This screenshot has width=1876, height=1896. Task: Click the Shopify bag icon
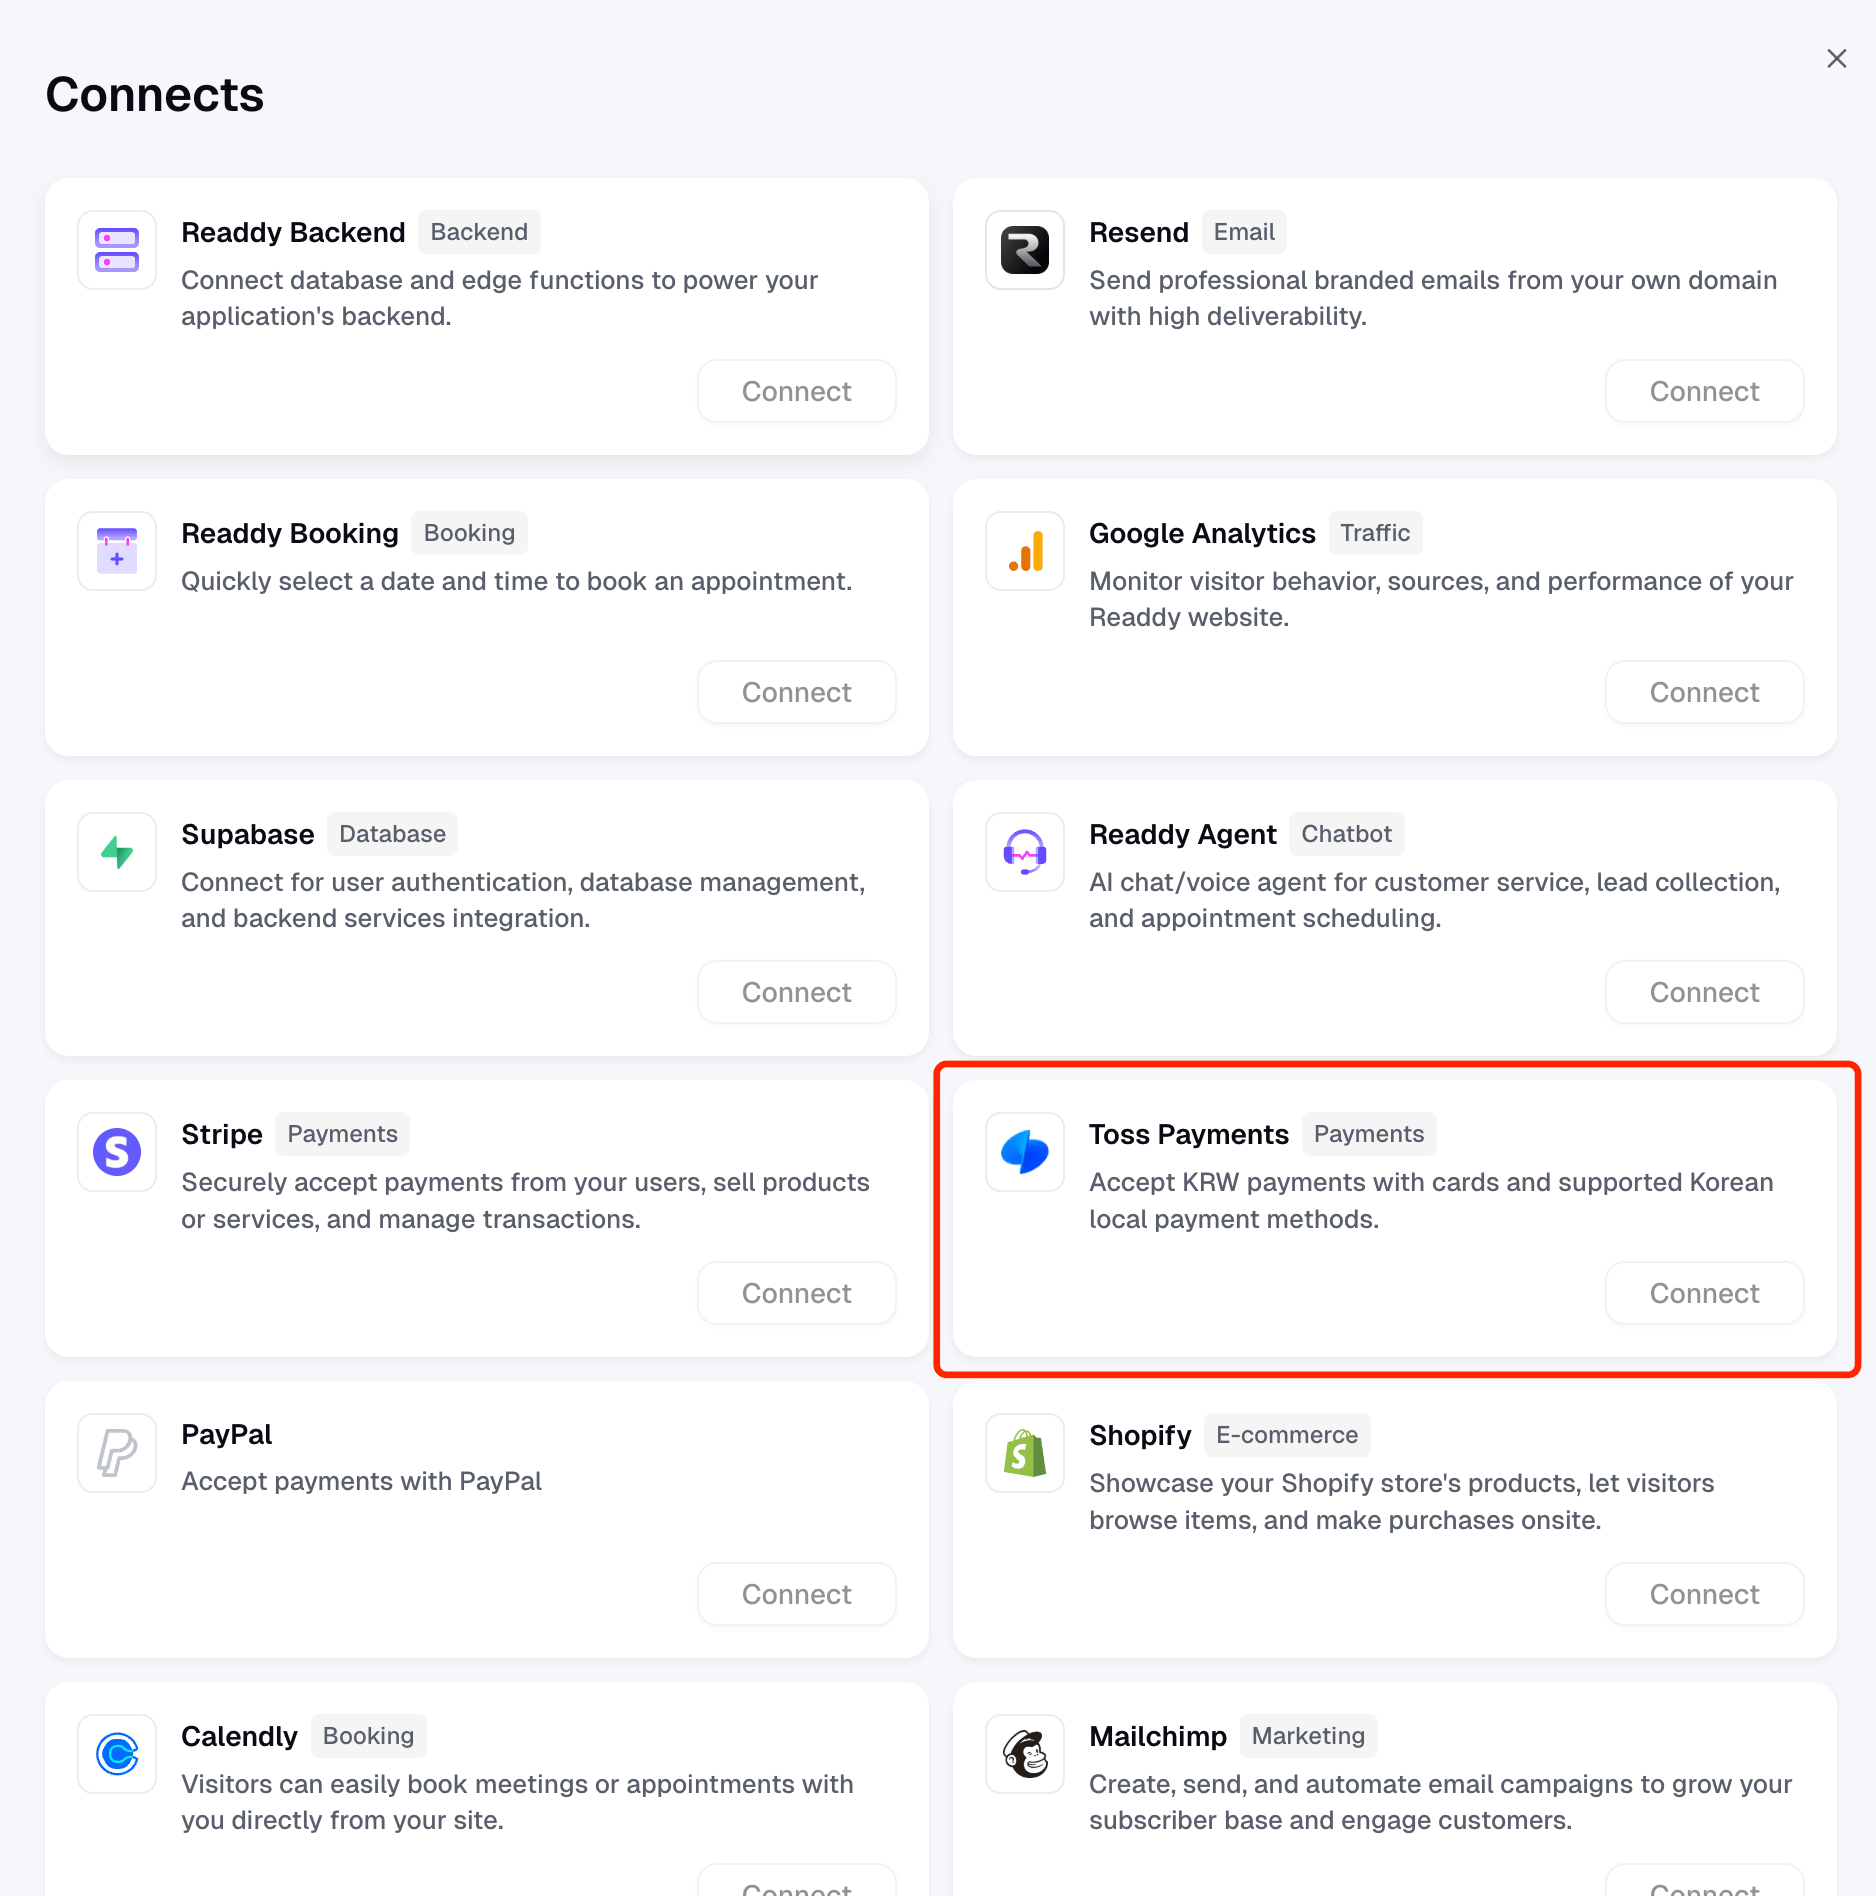coord(1025,1453)
